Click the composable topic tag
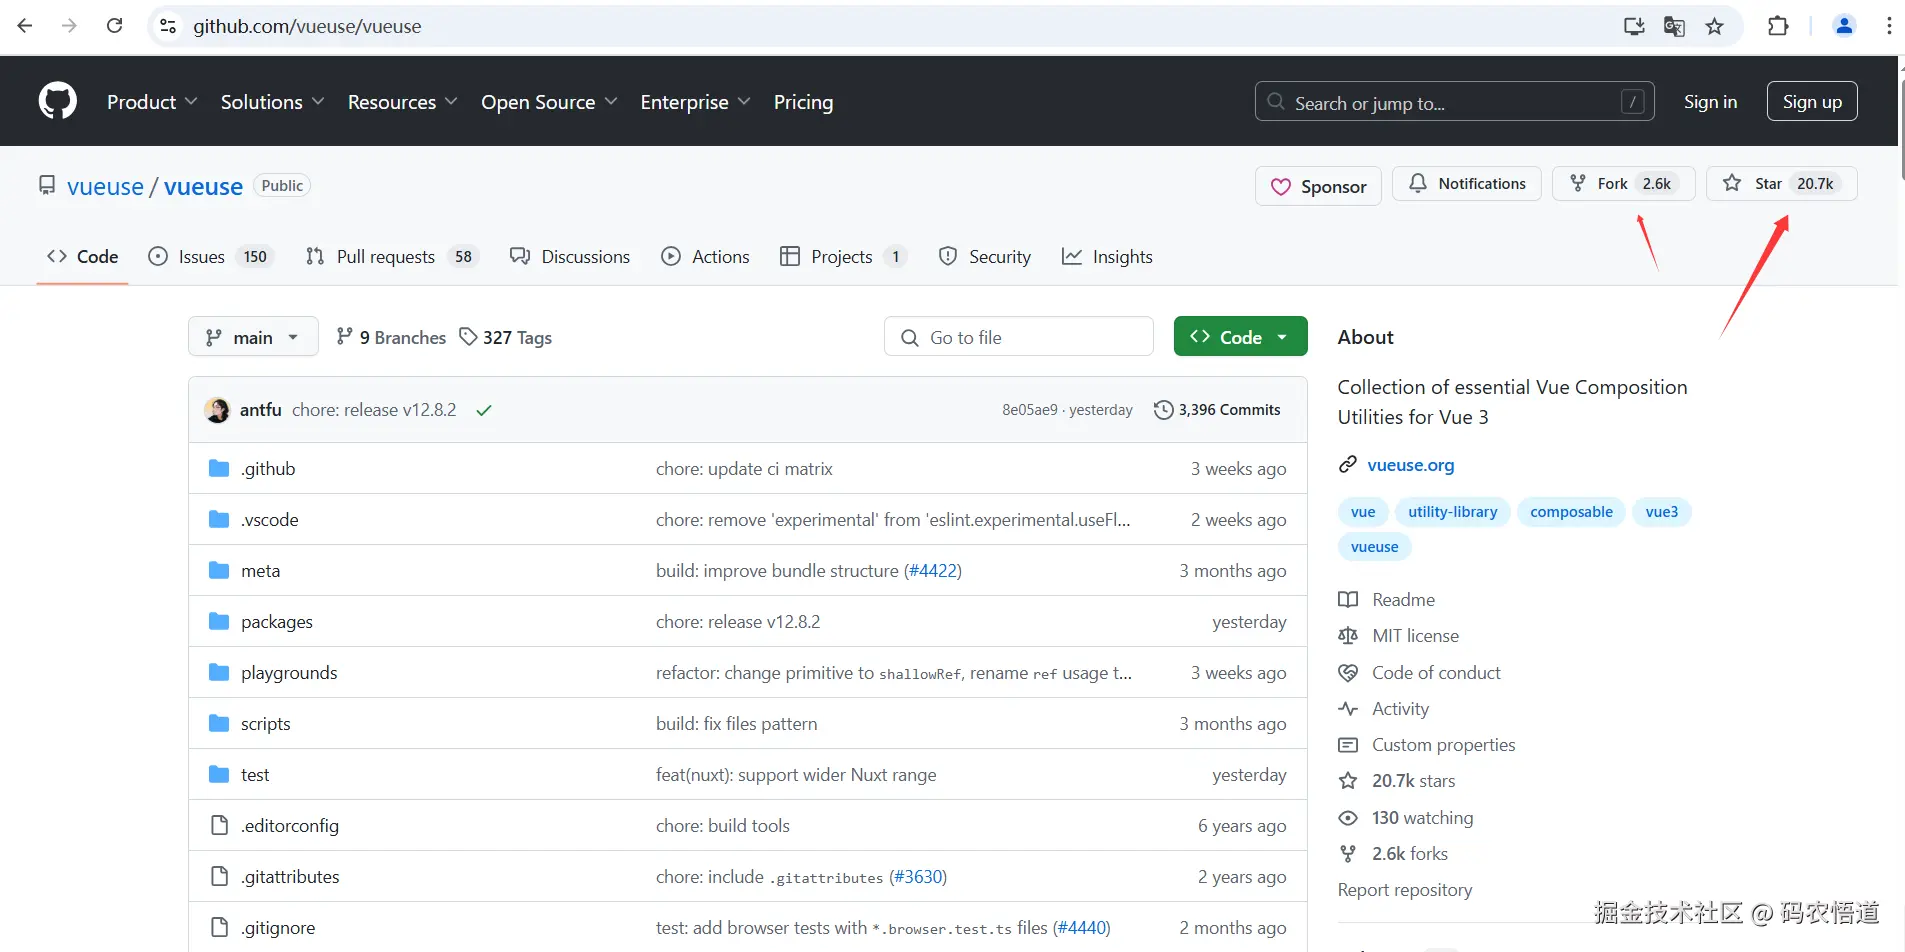1905x952 pixels. 1571,512
